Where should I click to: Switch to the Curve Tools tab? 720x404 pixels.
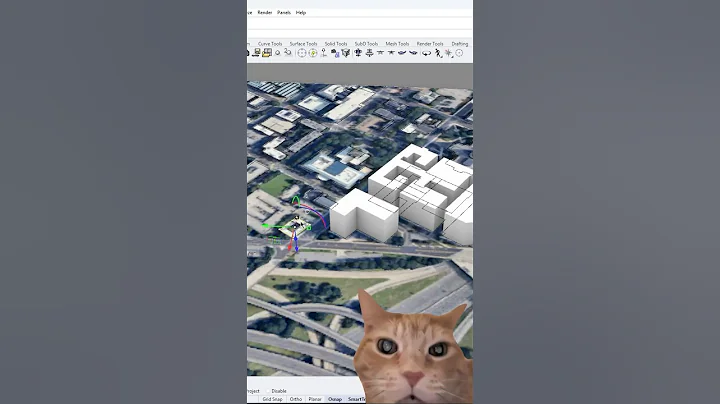(x=270, y=44)
